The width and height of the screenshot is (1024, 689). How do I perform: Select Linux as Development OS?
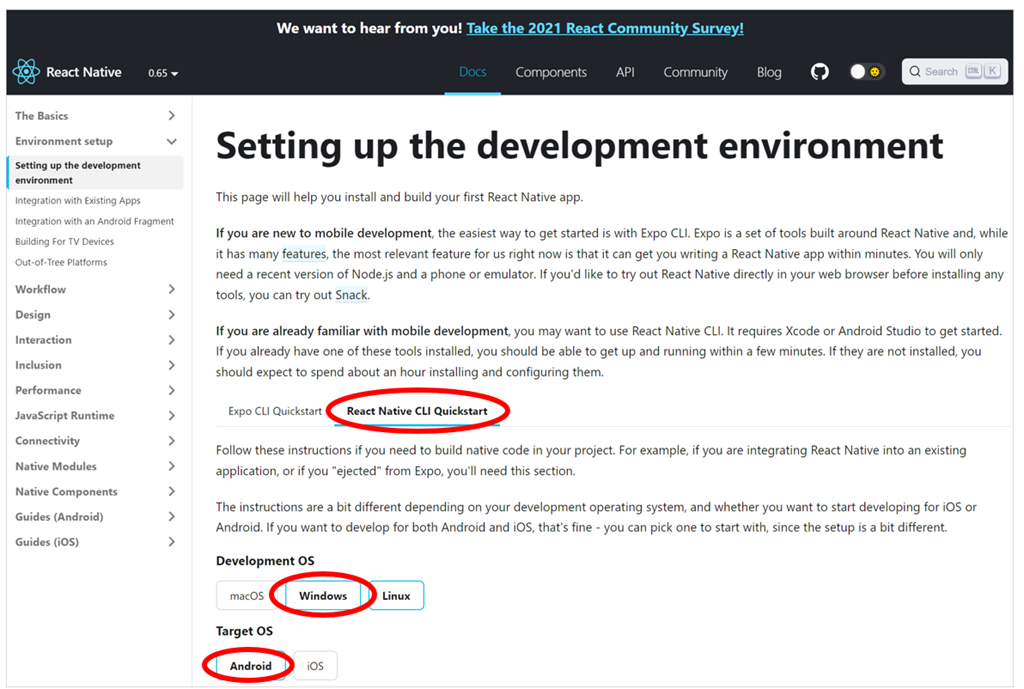point(396,594)
